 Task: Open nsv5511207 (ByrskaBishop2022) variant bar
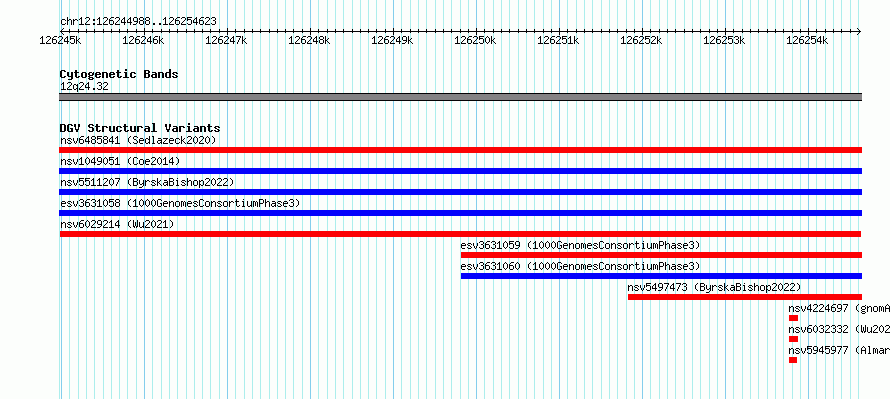point(460,192)
